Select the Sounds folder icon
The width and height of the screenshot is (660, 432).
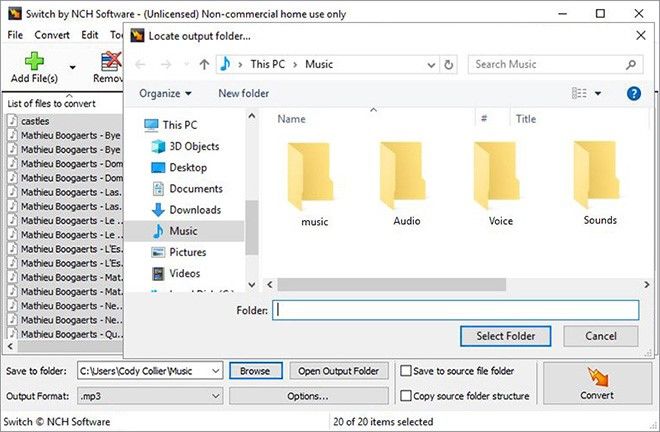[x=596, y=175]
